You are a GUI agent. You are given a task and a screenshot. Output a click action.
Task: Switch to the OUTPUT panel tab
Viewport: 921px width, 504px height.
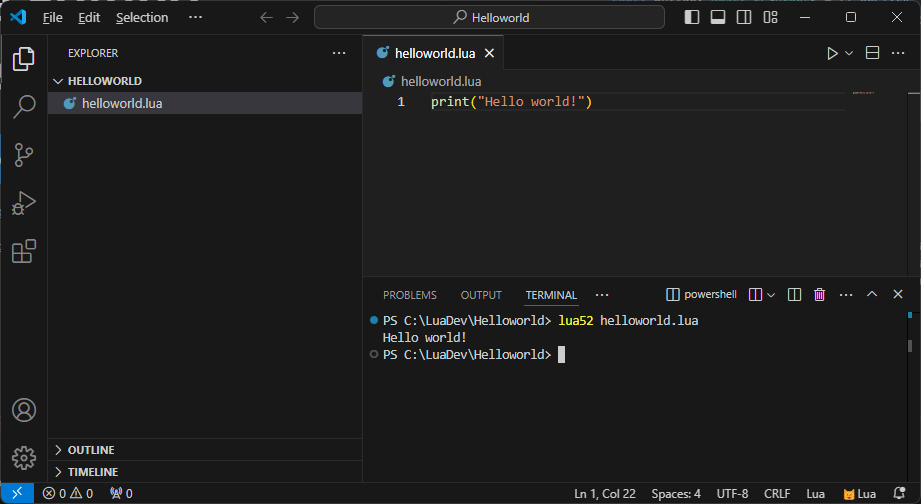(x=481, y=295)
